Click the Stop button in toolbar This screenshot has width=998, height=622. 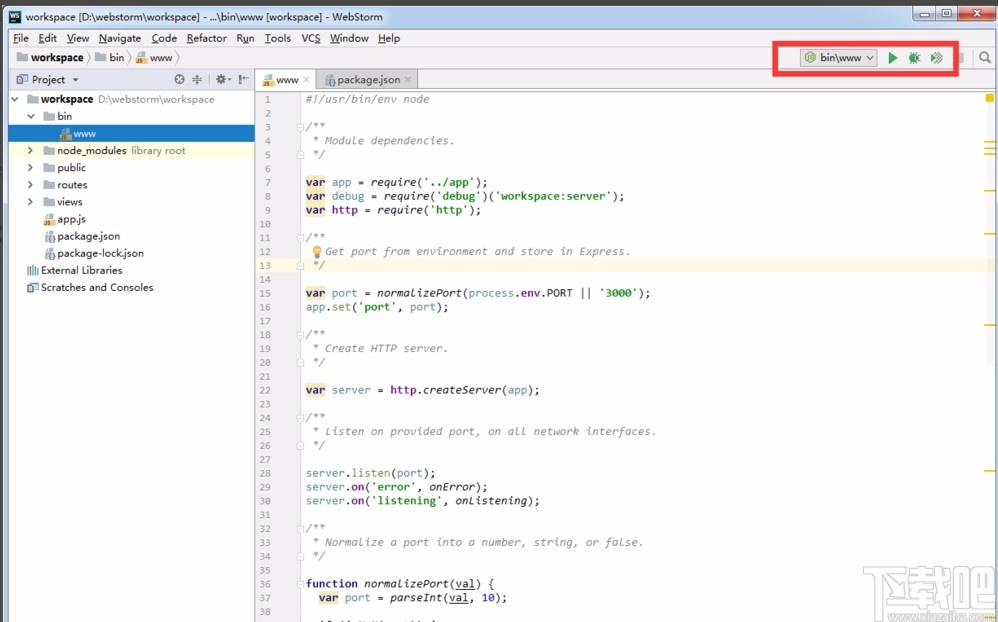(961, 58)
